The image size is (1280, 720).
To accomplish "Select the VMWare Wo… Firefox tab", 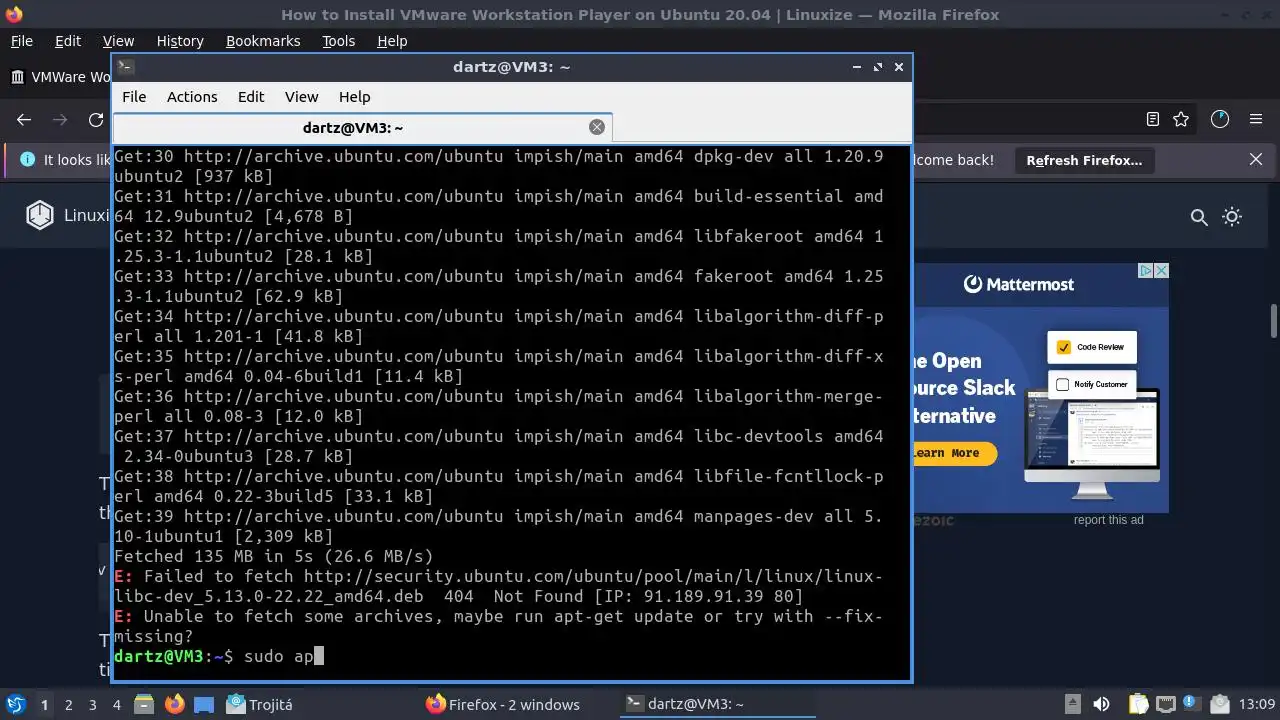I will 60,77.
